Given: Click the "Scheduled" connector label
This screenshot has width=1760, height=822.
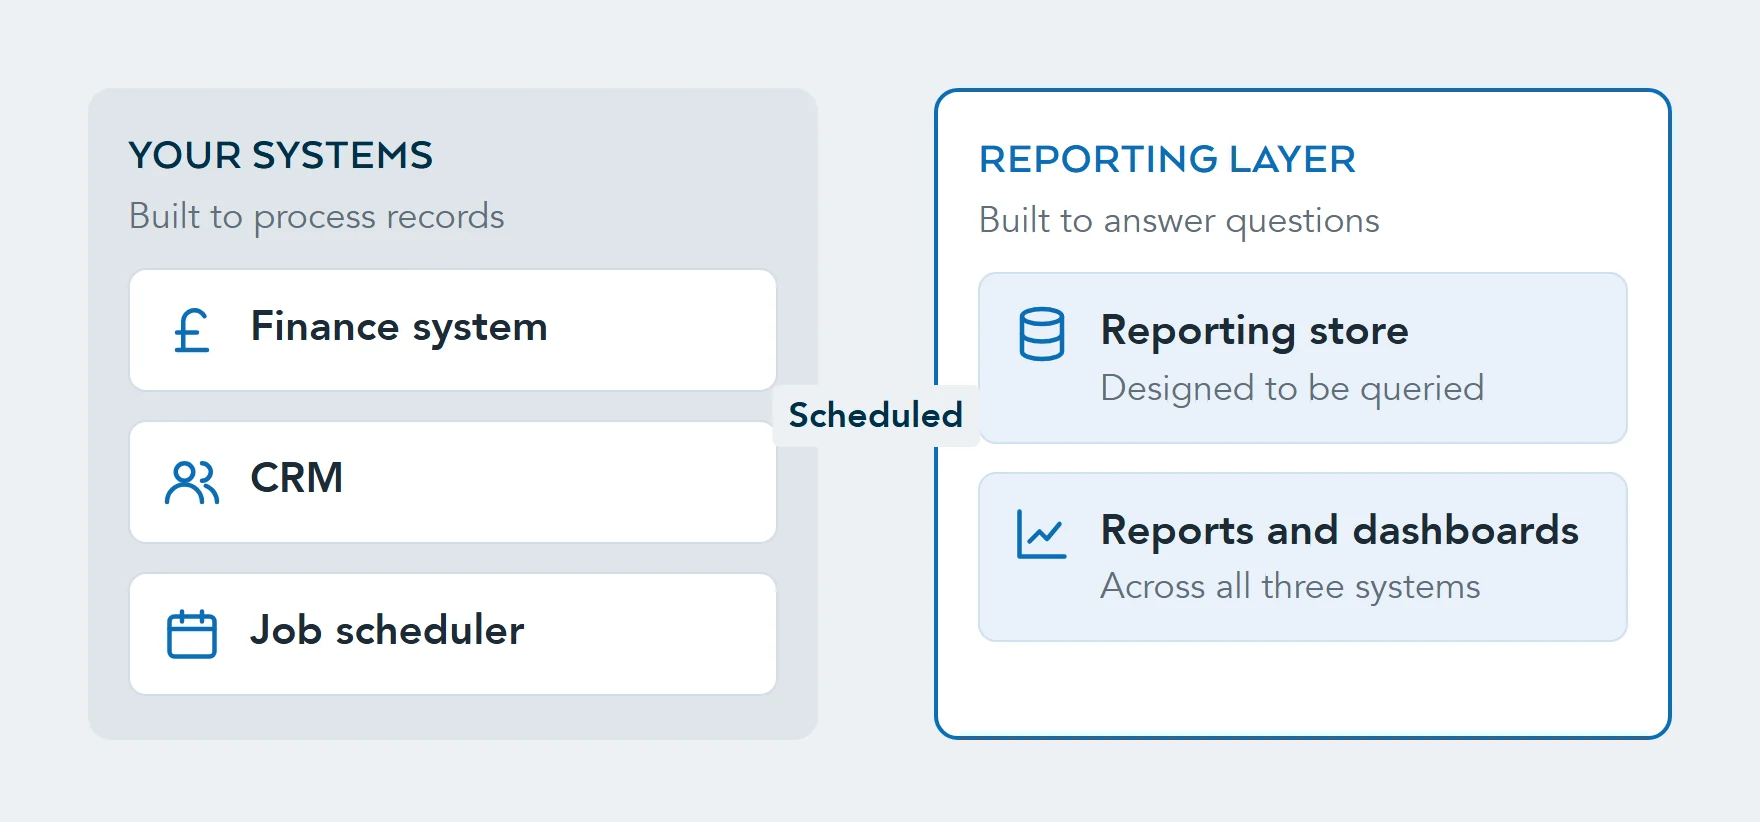Looking at the screenshot, I should (x=876, y=415).
